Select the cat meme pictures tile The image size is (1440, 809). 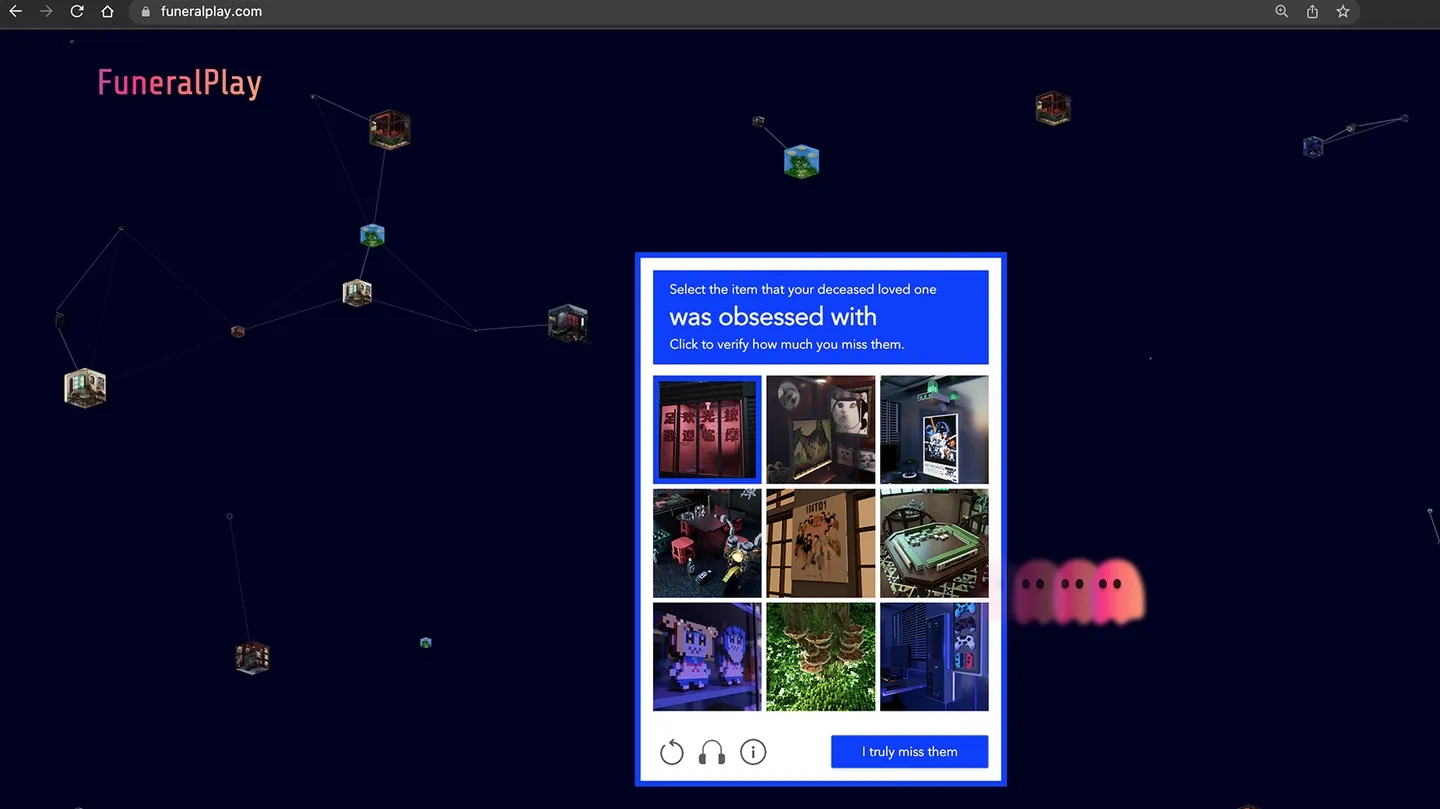coord(821,429)
